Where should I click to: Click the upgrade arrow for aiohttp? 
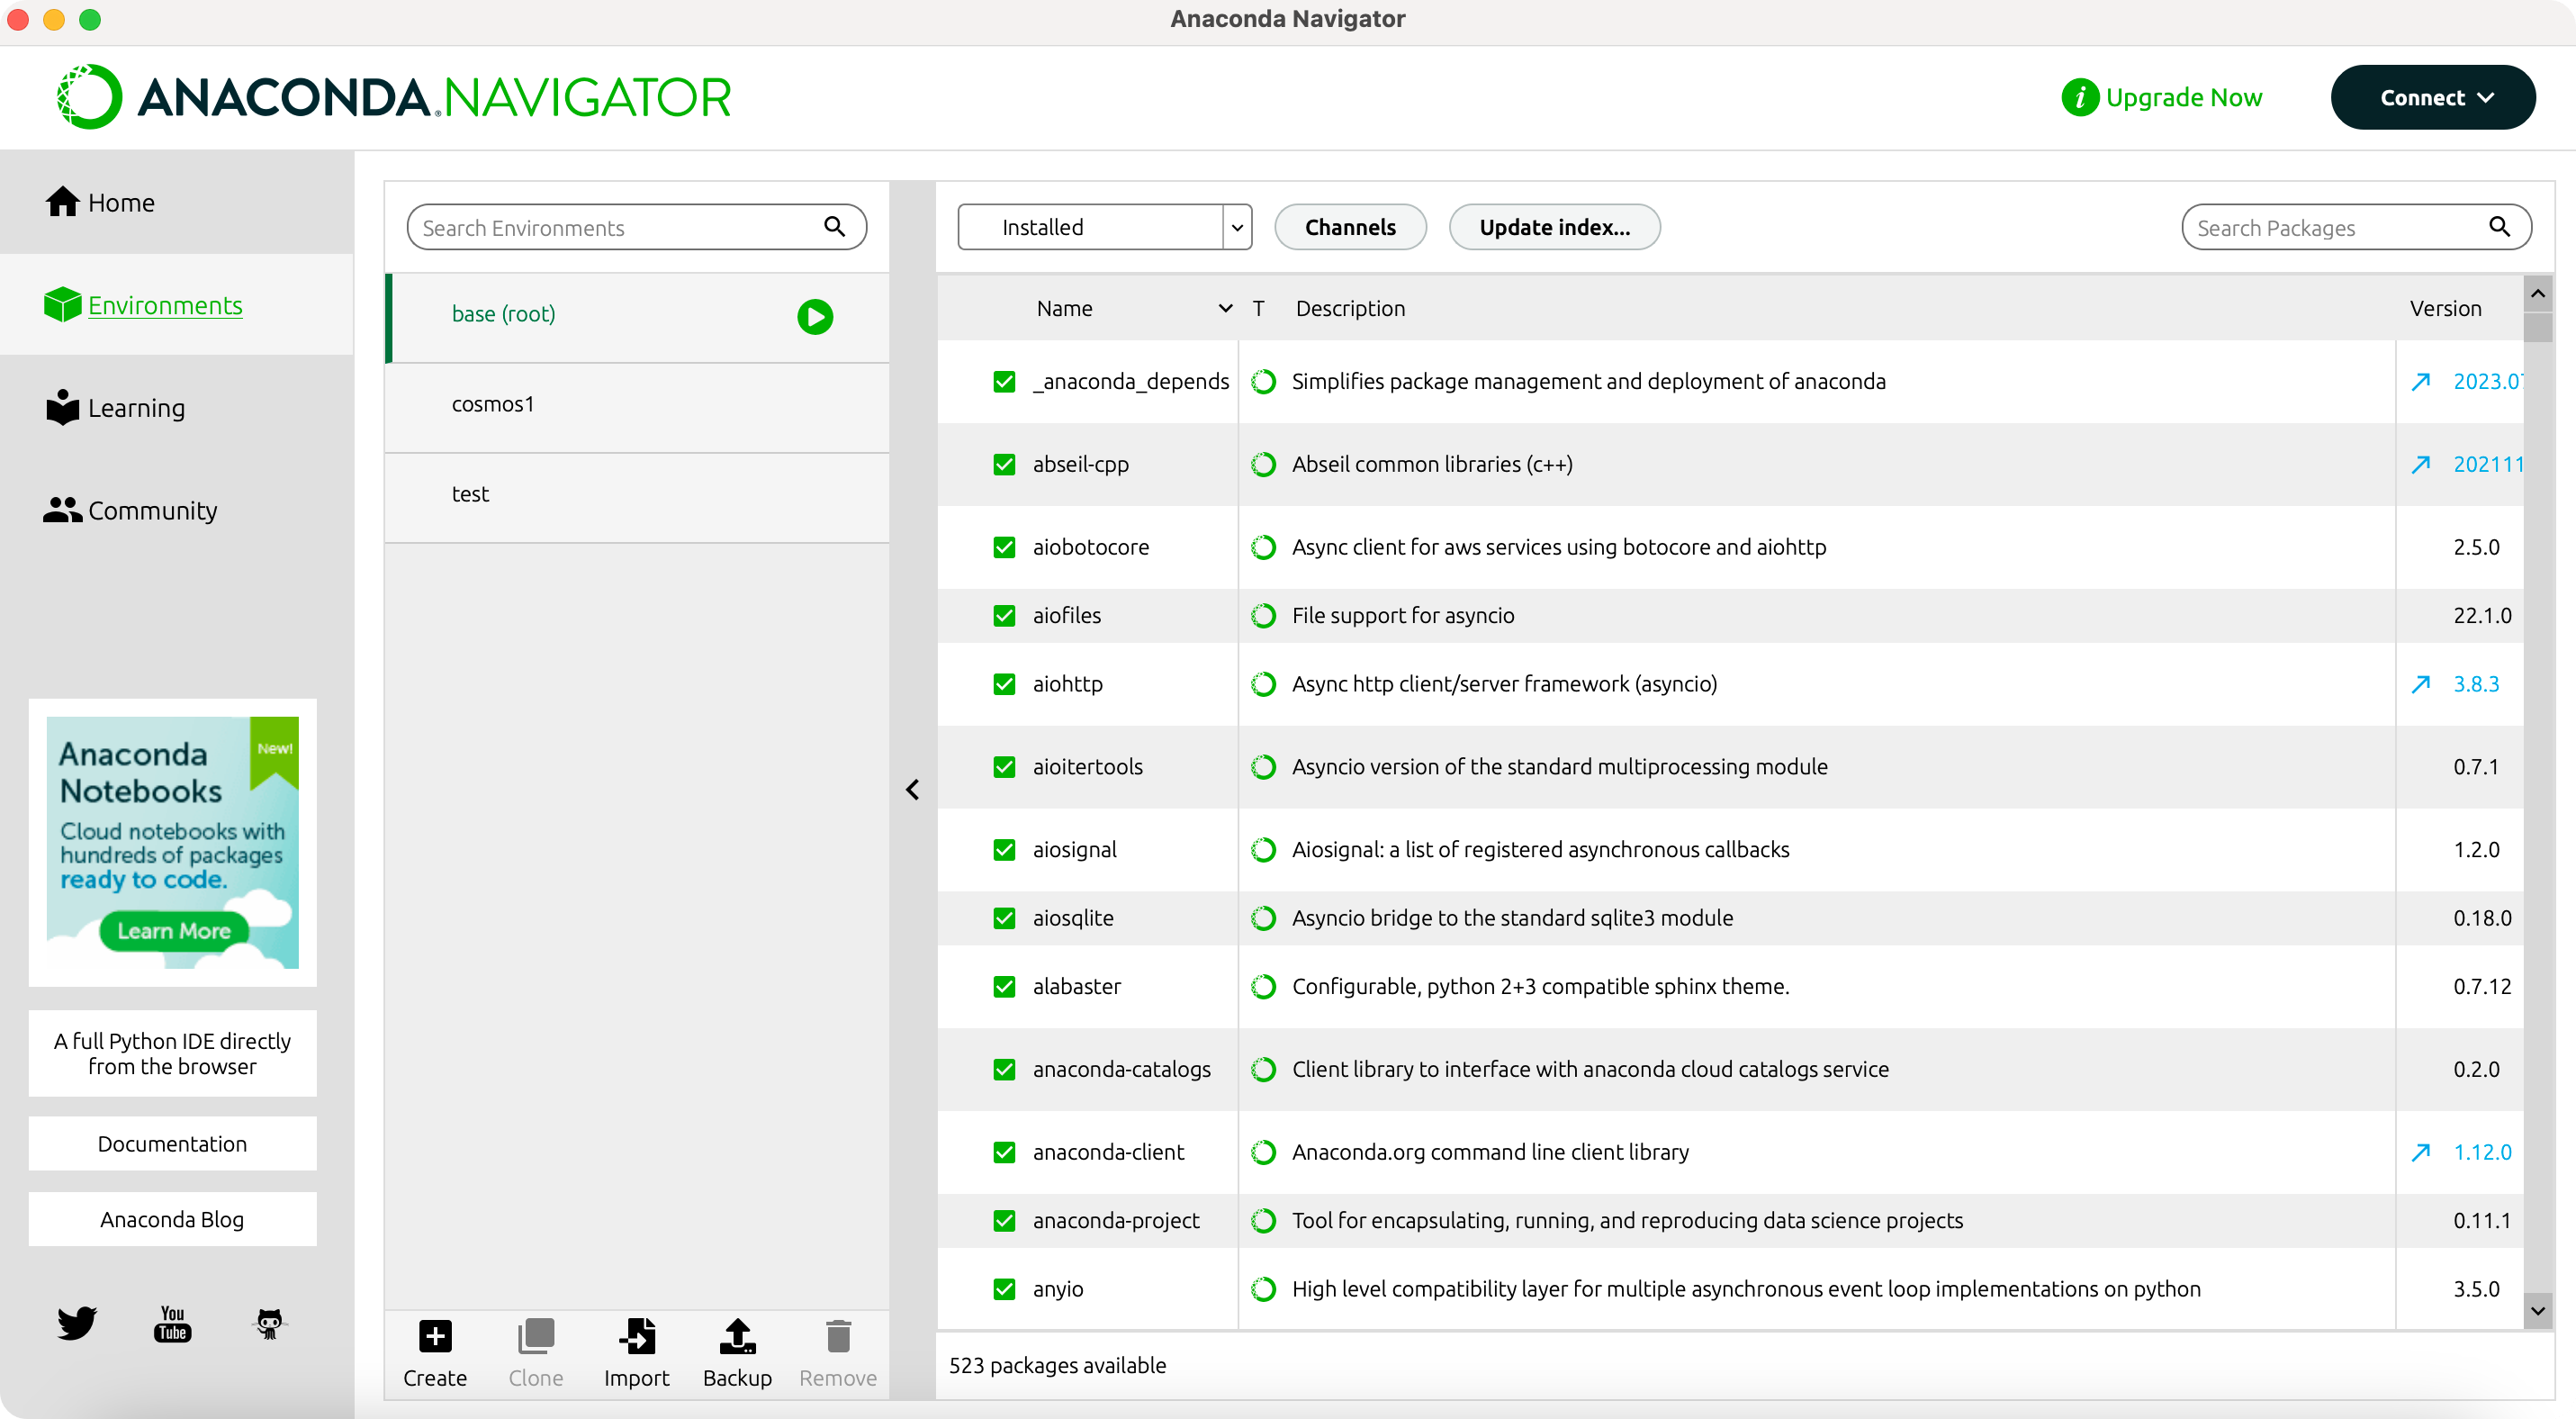coord(2420,684)
